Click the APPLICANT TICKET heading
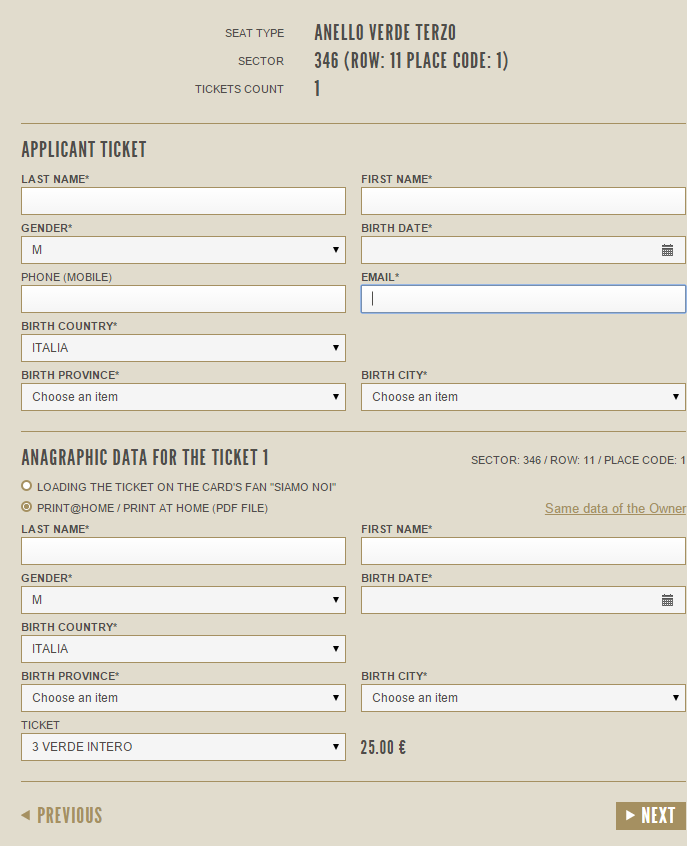The height and width of the screenshot is (846, 687). 84,149
